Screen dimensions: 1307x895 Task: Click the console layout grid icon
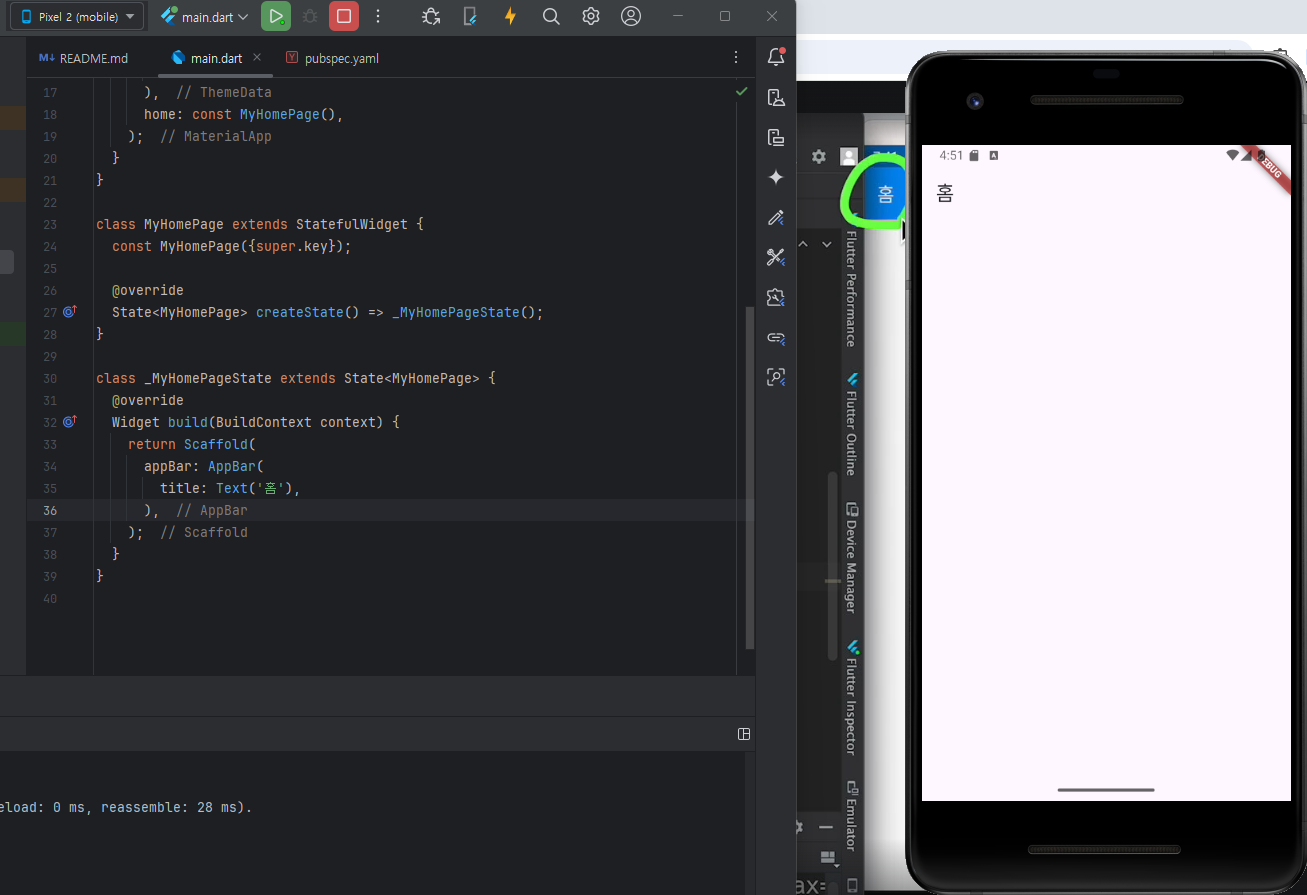(x=744, y=734)
